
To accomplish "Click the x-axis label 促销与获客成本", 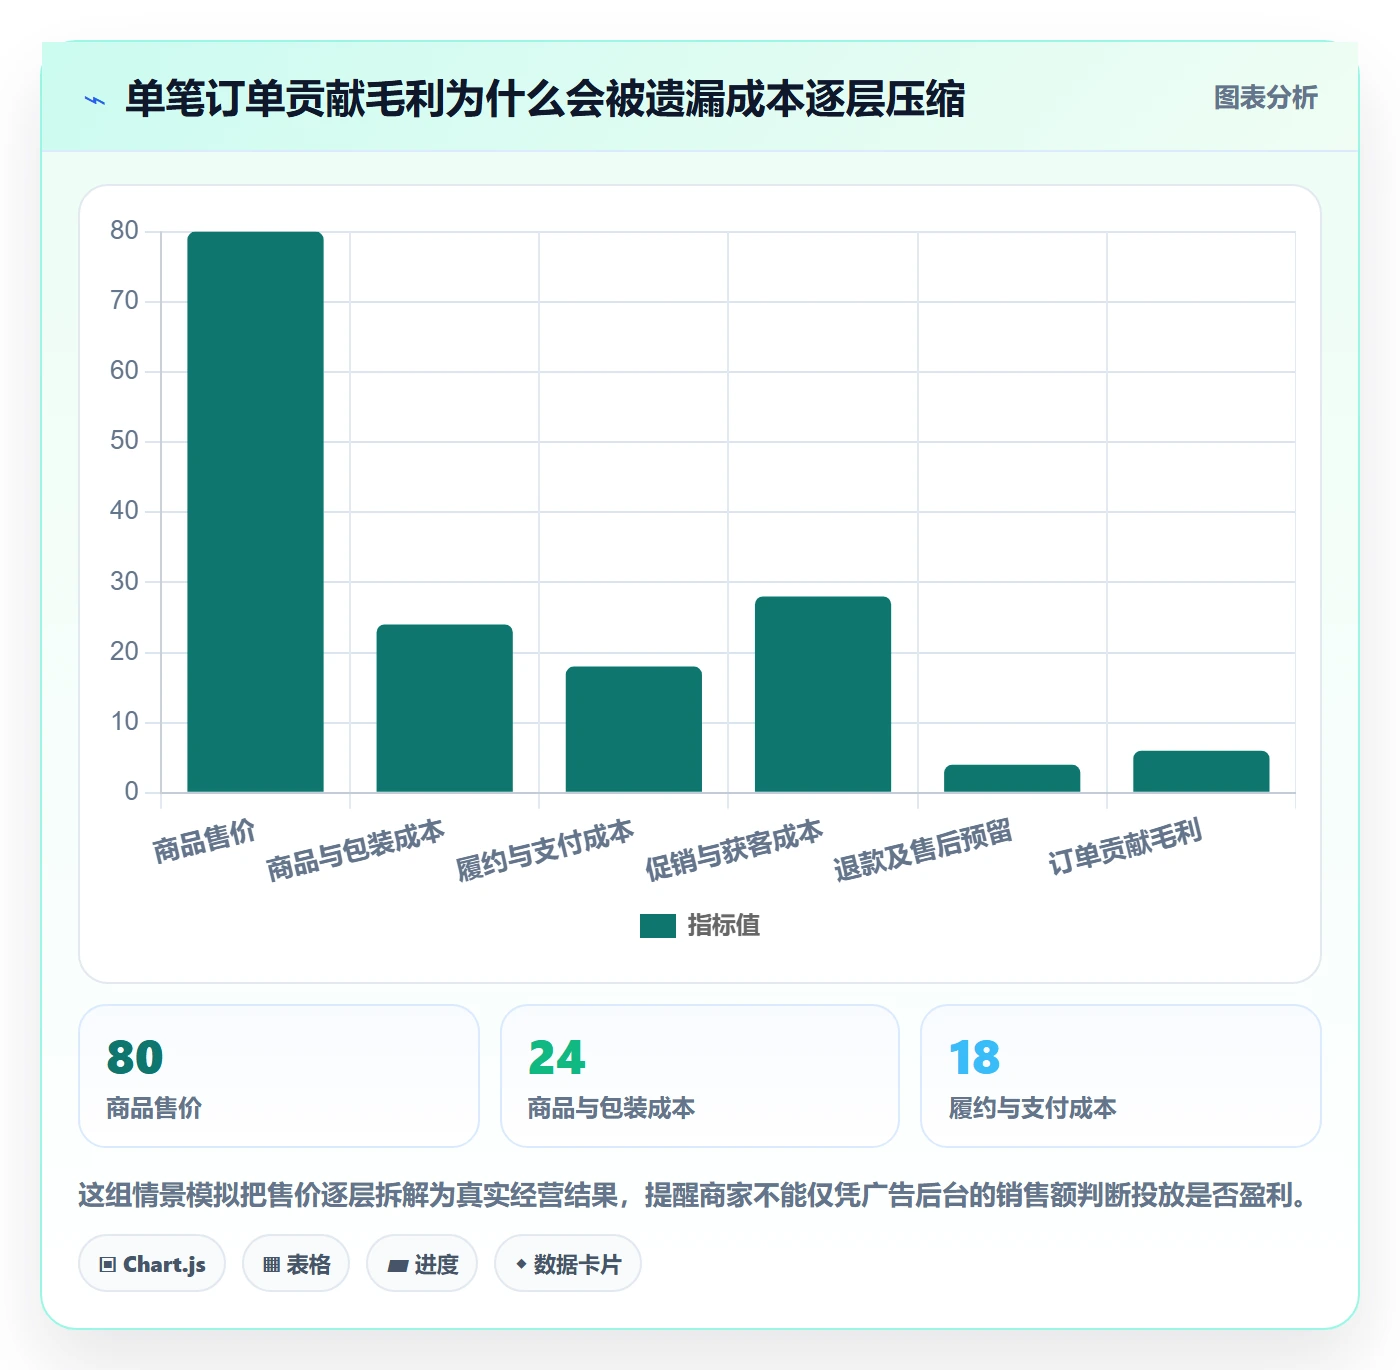I will pos(734,850).
